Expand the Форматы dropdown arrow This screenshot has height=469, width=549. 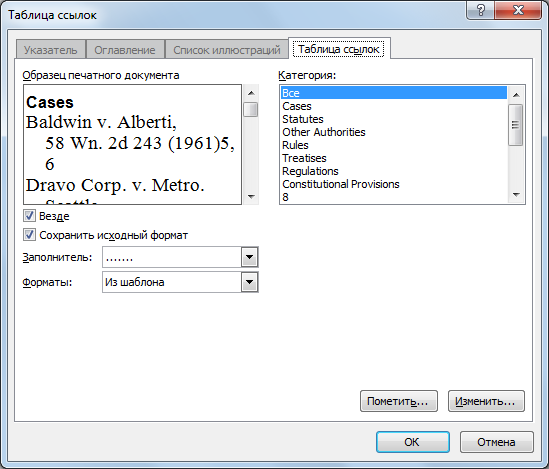[x=249, y=282]
